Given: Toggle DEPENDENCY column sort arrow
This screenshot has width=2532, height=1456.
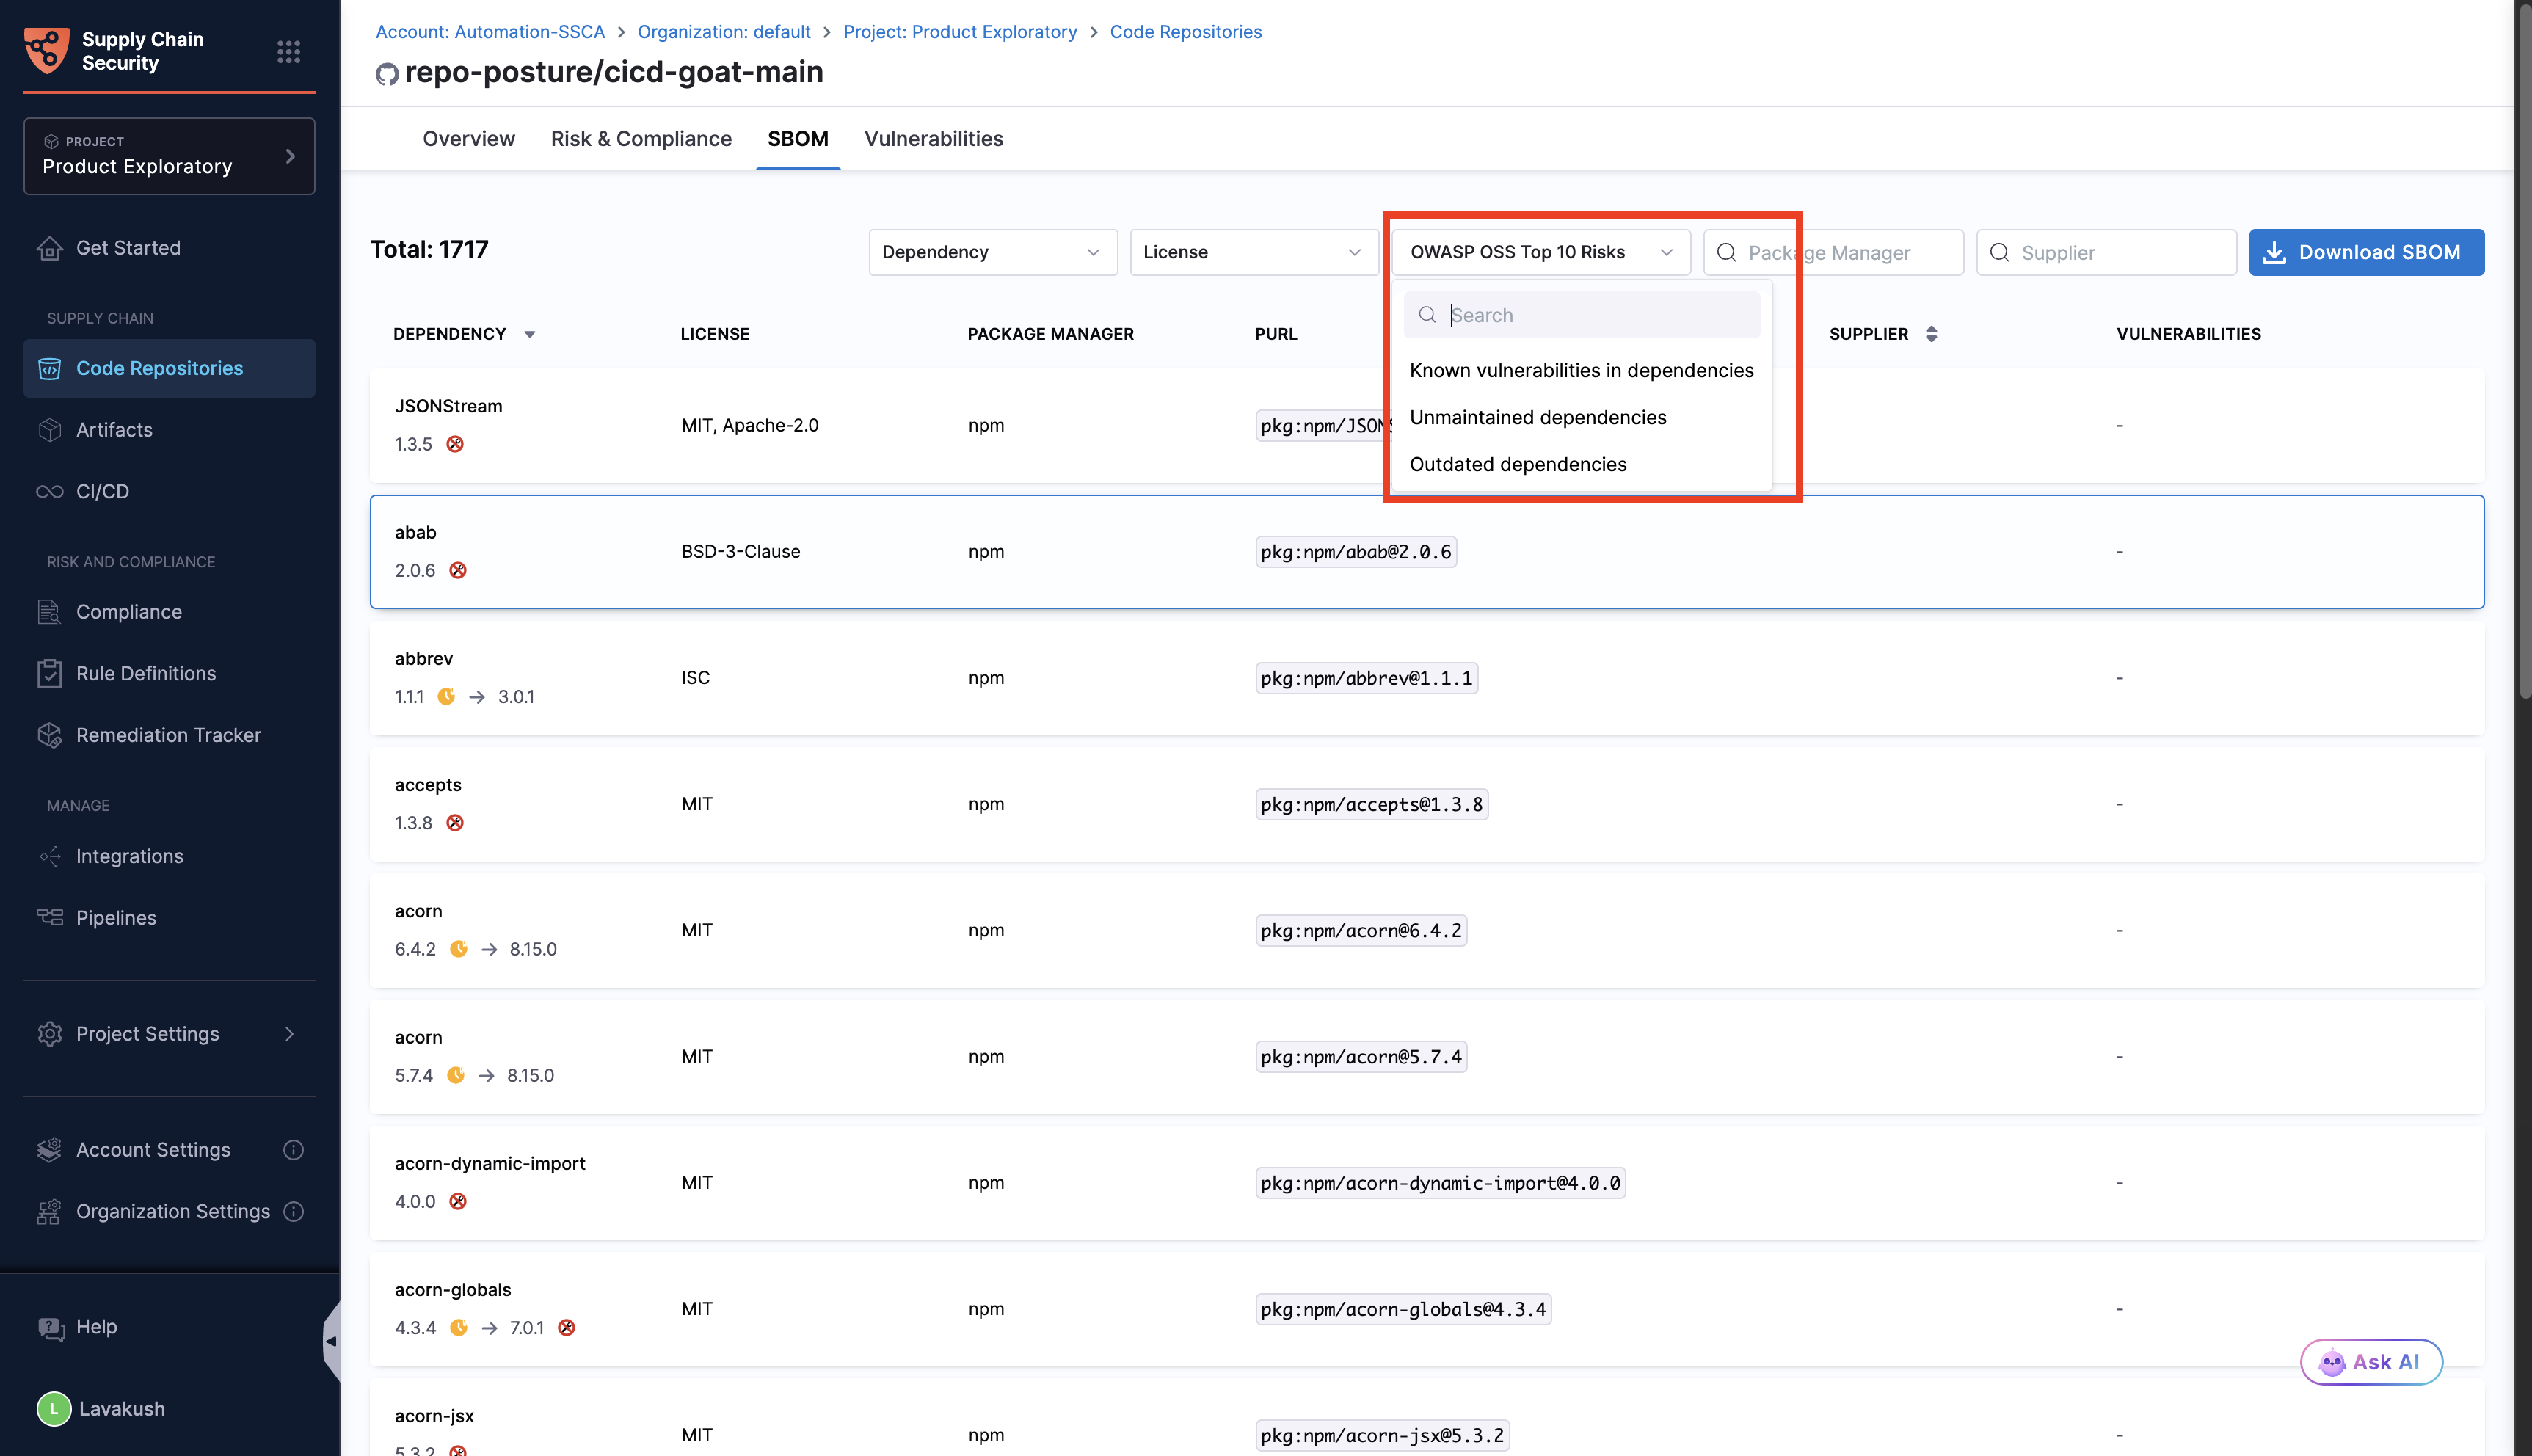Looking at the screenshot, I should pos(530,334).
